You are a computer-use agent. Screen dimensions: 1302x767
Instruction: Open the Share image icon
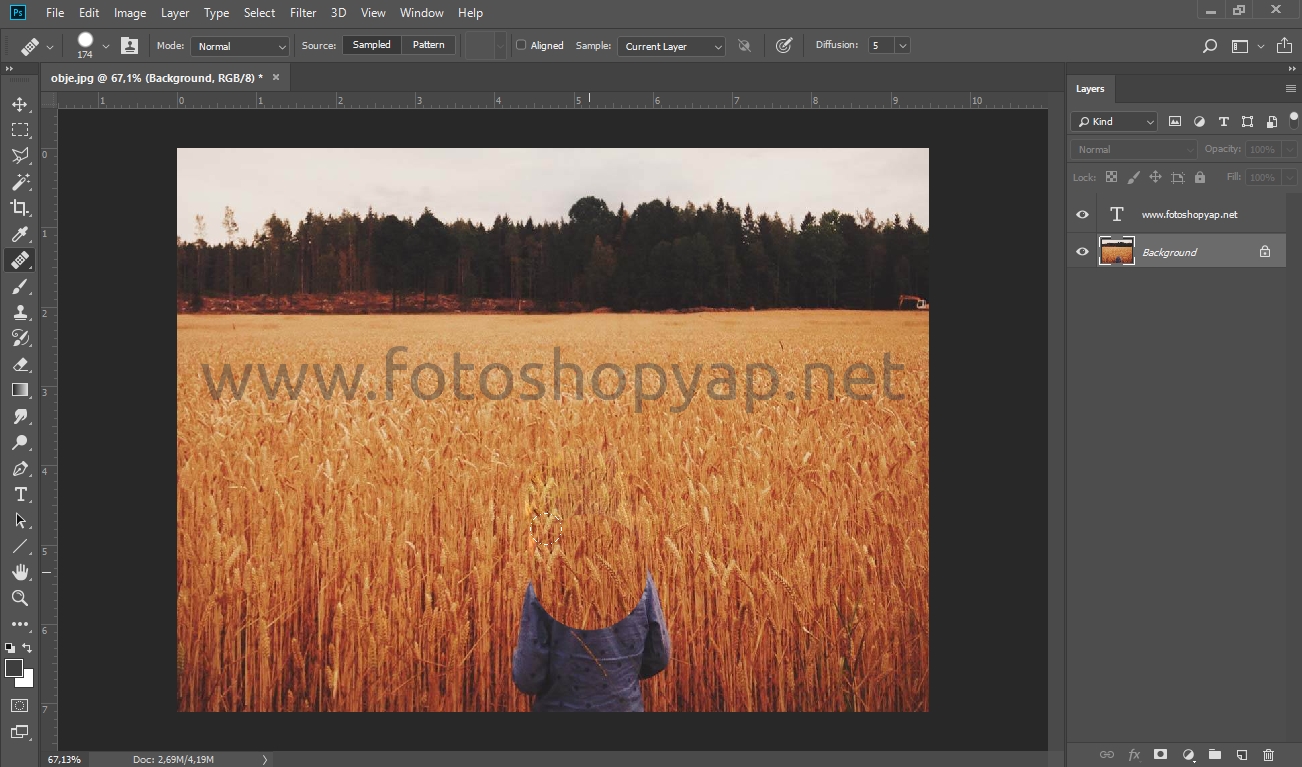(x=1285, y=46)
